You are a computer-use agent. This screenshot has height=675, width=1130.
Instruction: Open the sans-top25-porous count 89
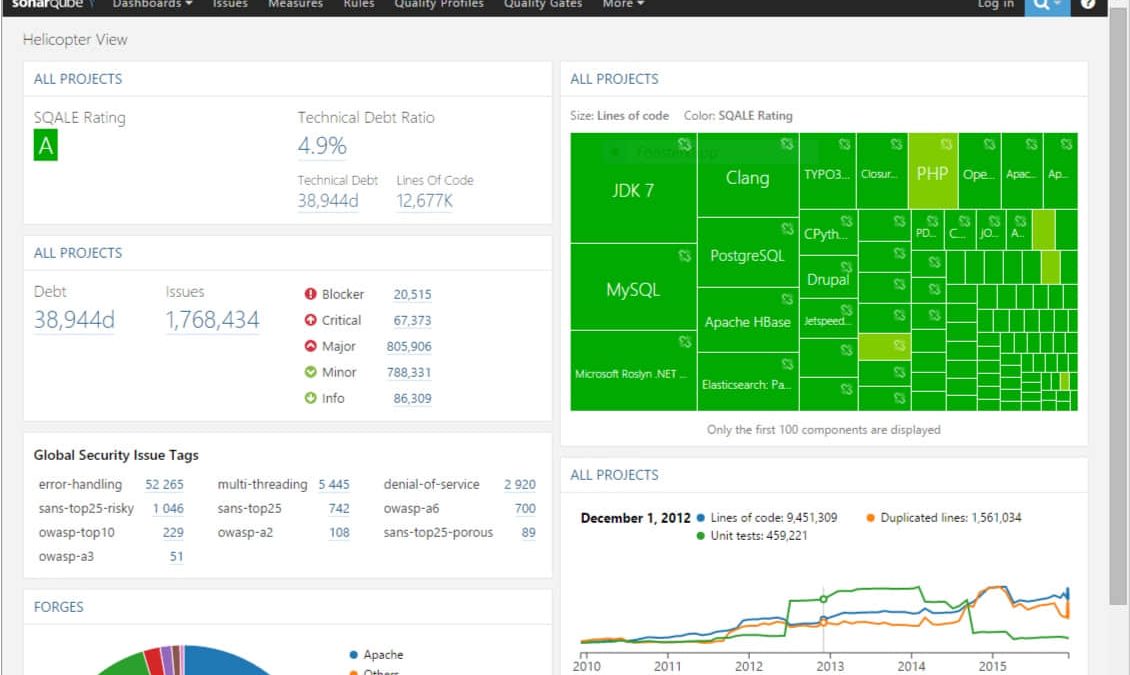tap(529, 532)
